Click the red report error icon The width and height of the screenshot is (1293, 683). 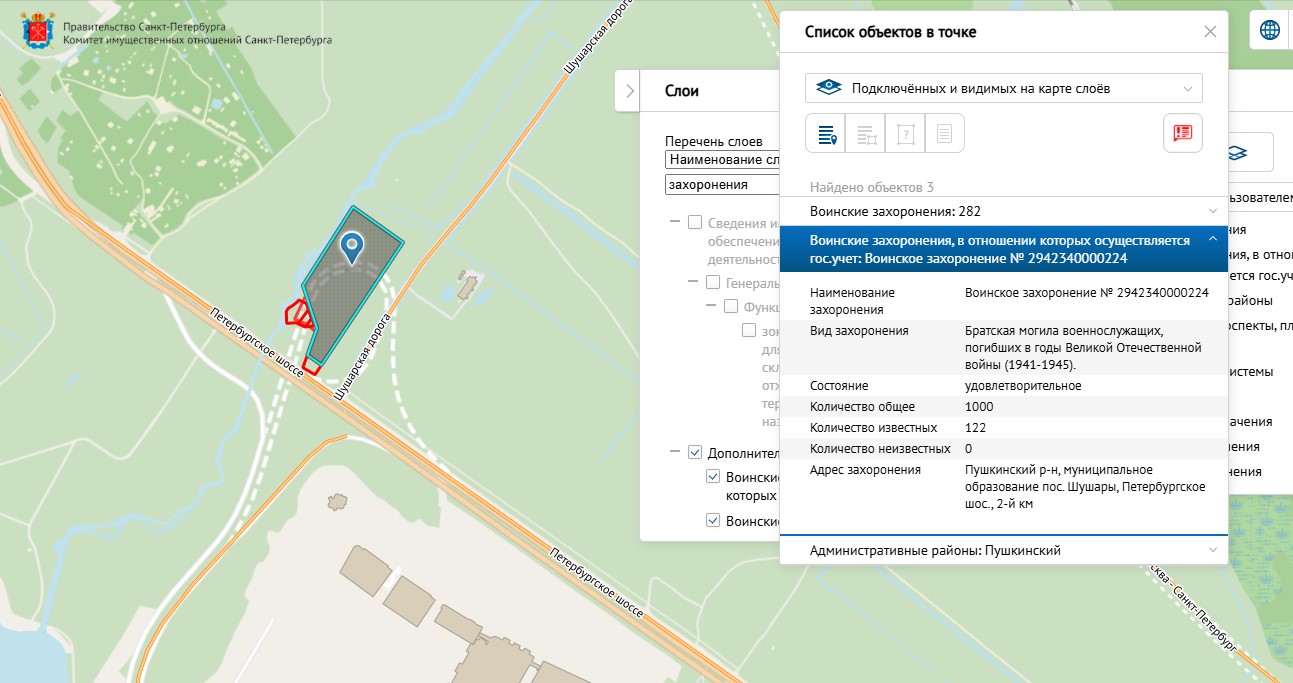pyautogui.click(x=1183, y=134)
